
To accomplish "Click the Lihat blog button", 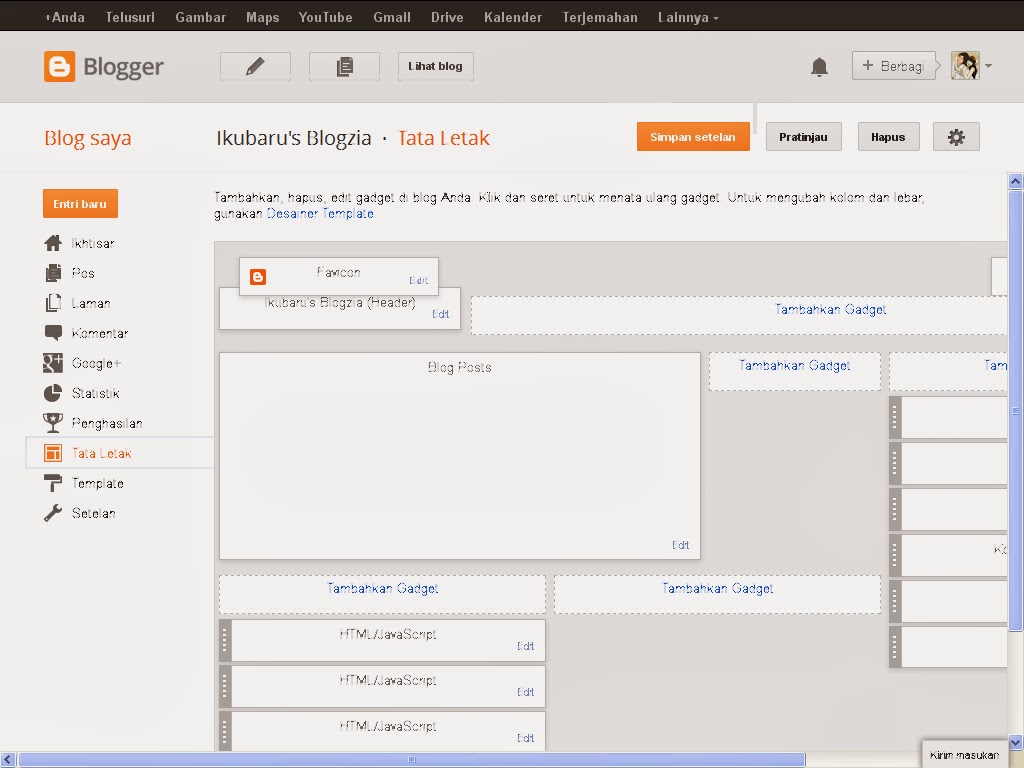I will coord(436,66).
